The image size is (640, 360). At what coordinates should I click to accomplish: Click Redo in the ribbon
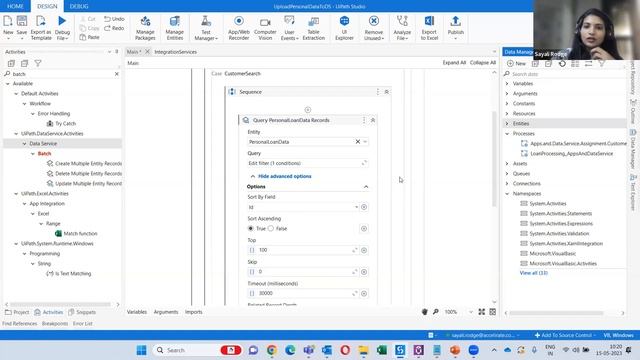coord(114,28)
